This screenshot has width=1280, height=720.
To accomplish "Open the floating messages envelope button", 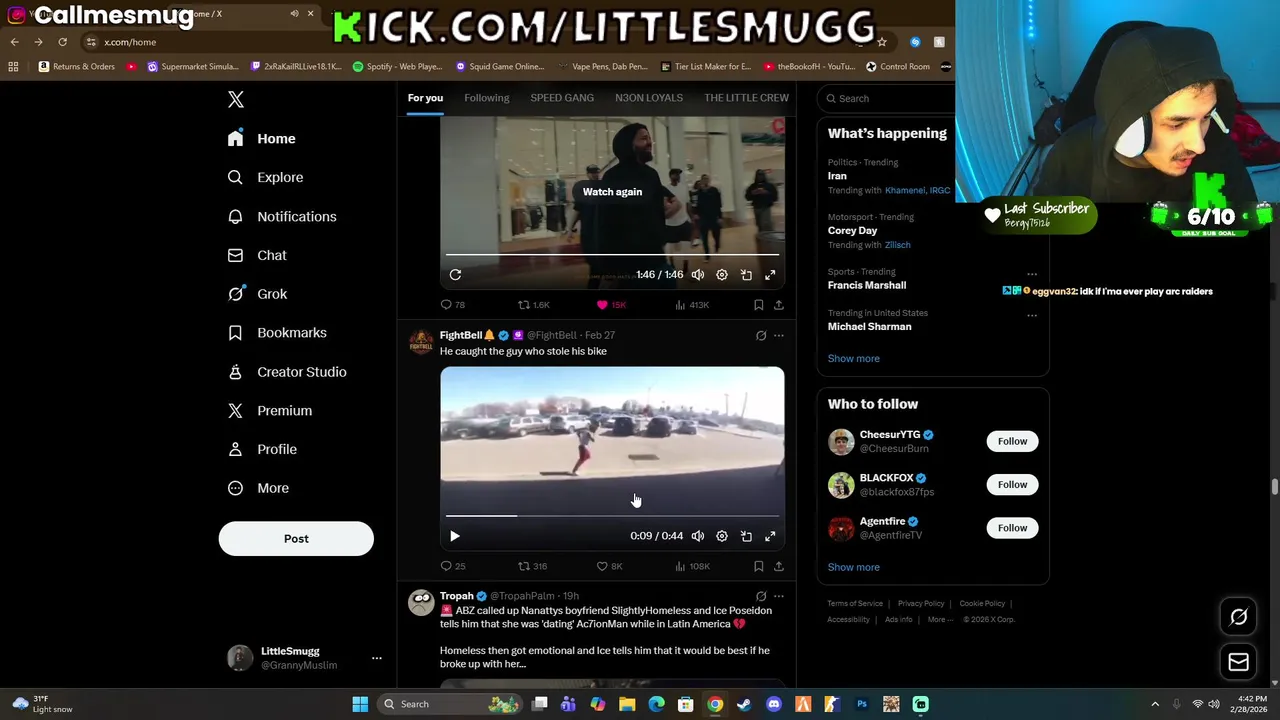I will coord(1238,662).
